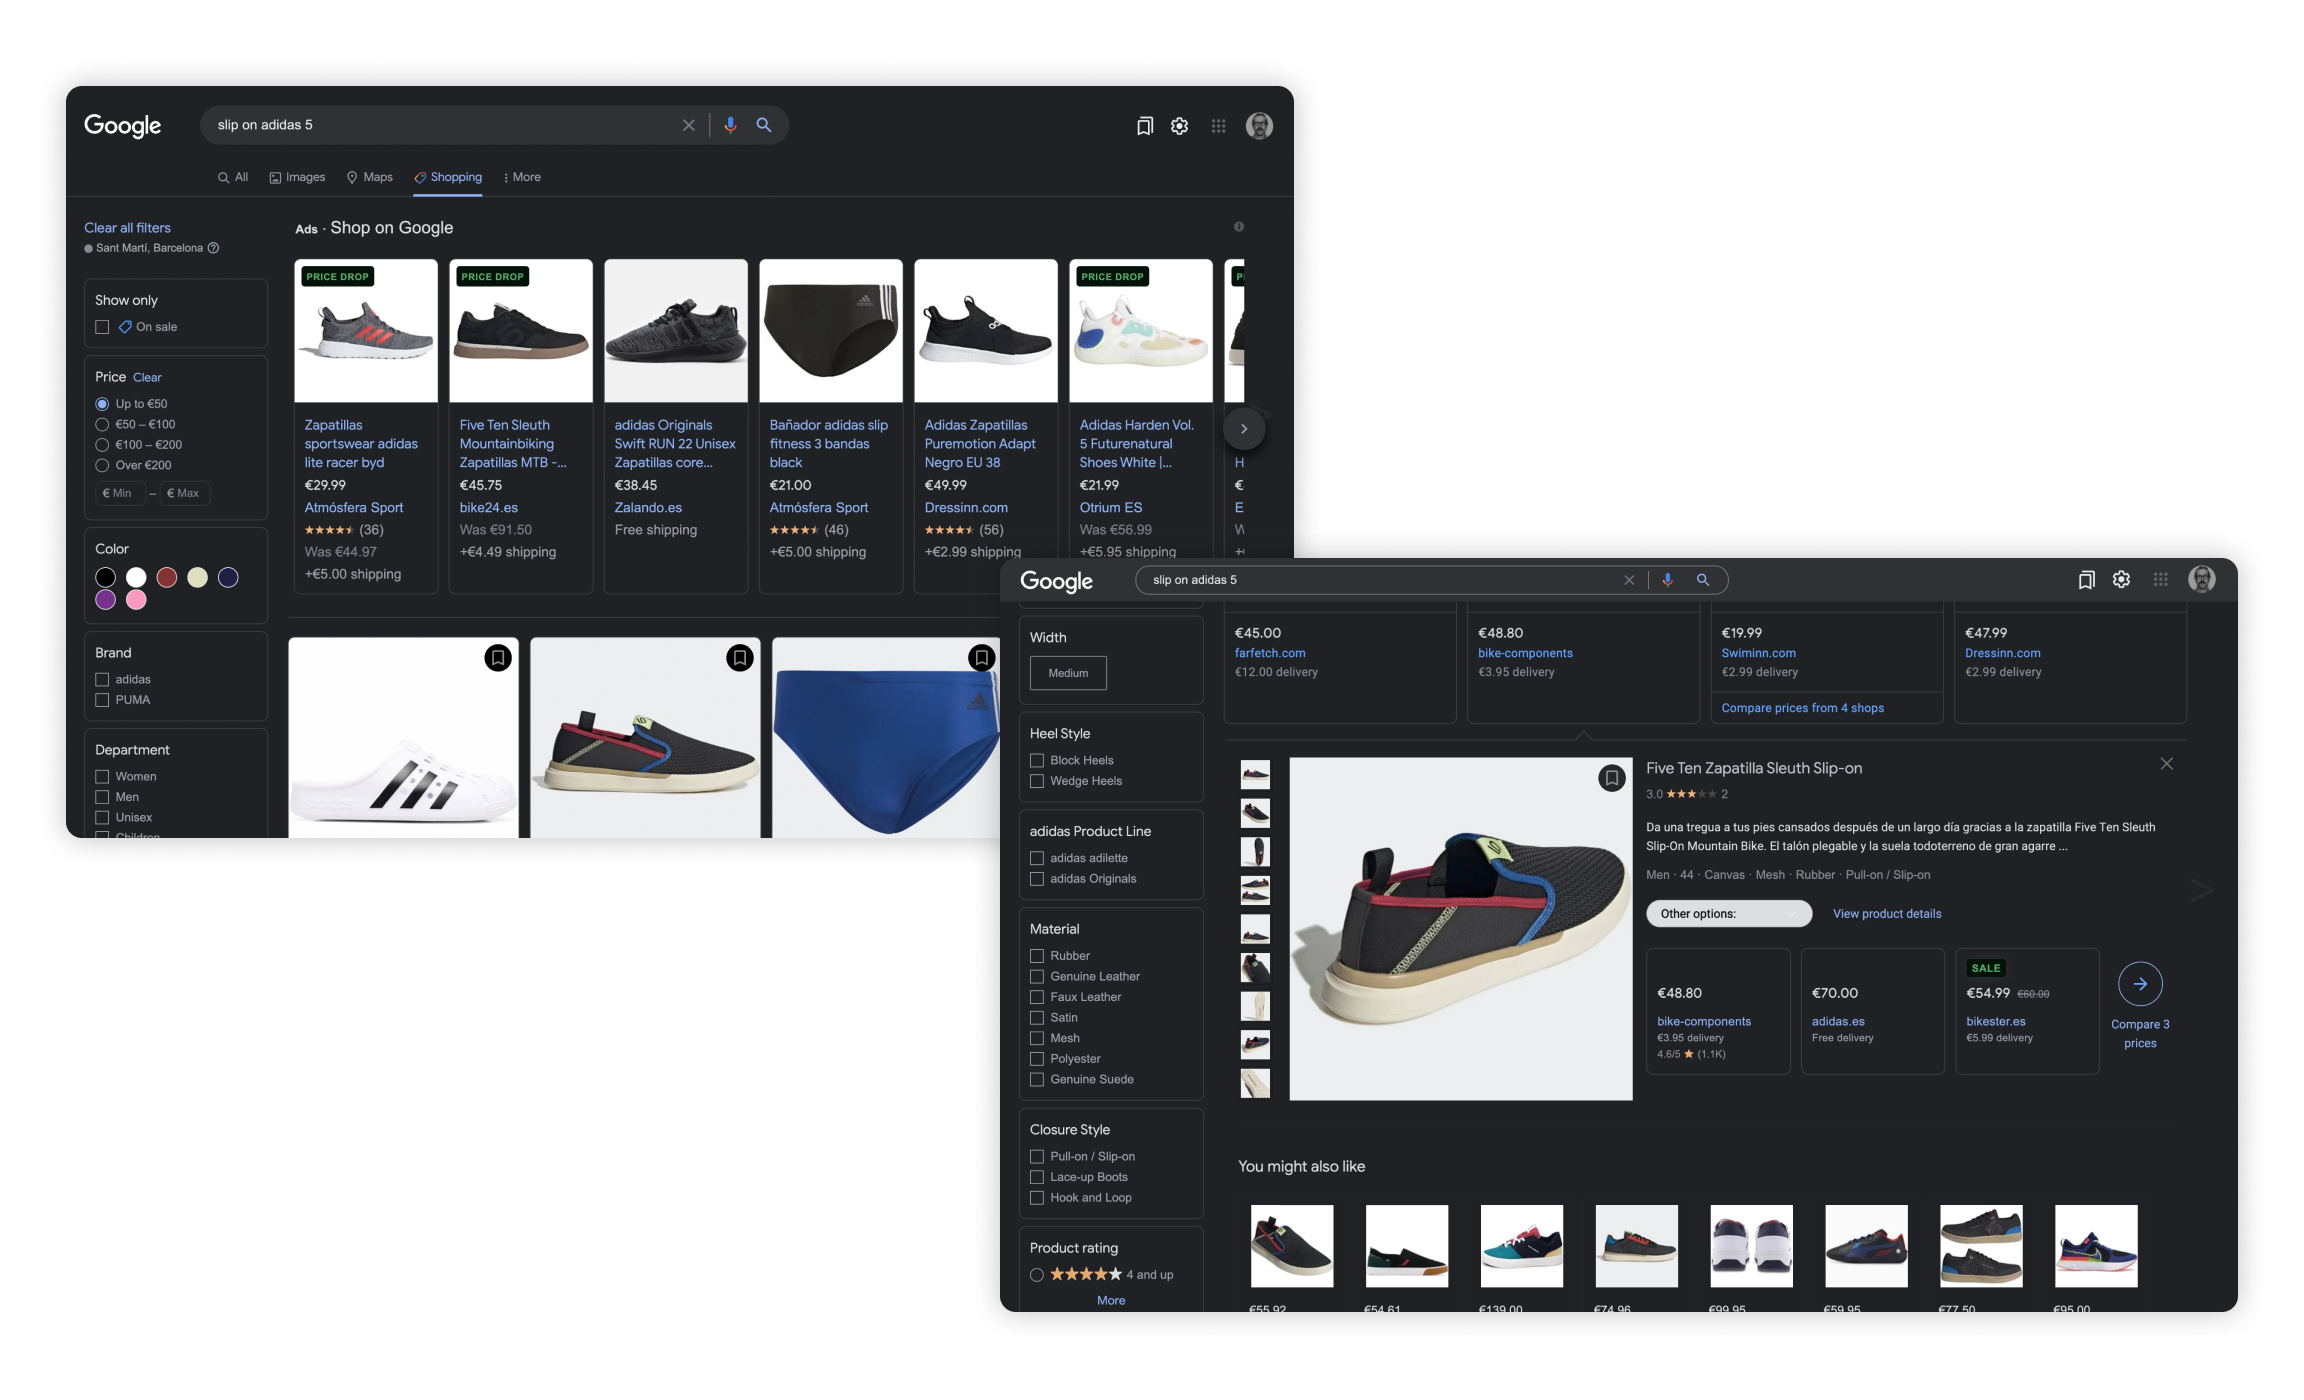Click info icon beside Shop on Google
2304x1400 pixels.
1239,227
